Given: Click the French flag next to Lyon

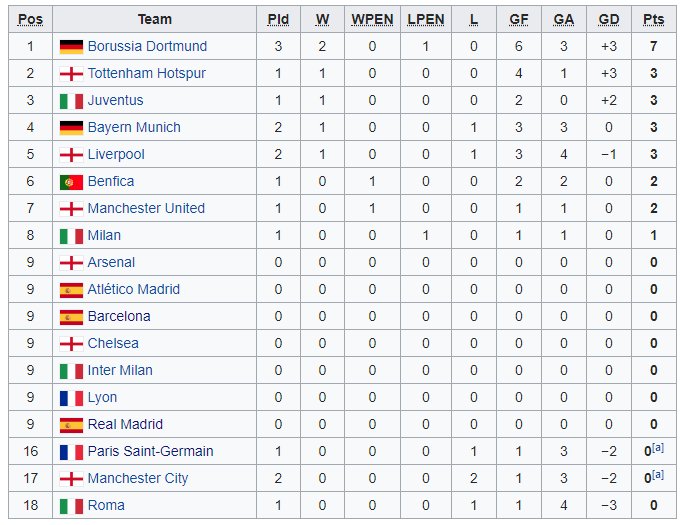Looking at the screenshot, I should (x=71, y=398).
